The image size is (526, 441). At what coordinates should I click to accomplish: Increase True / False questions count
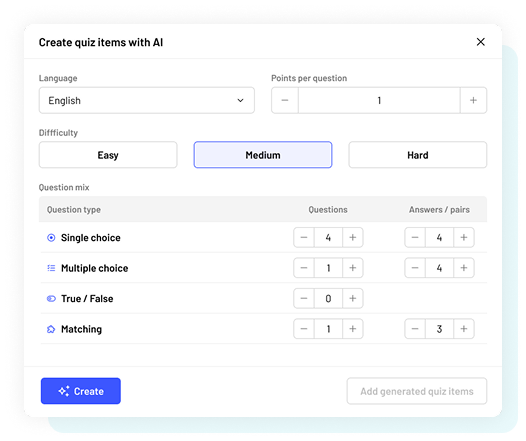point(353,298)
